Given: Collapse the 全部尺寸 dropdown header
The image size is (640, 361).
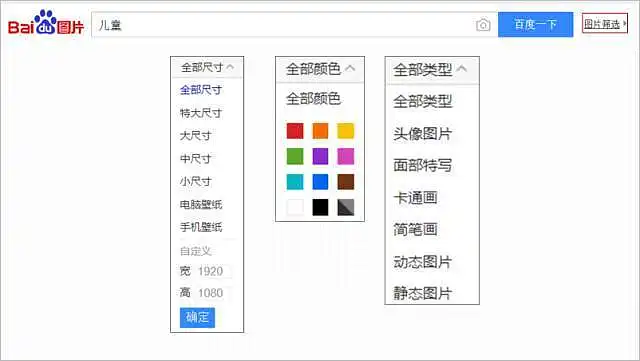Looking at the screenshot, I should click(x=207, y=67).
